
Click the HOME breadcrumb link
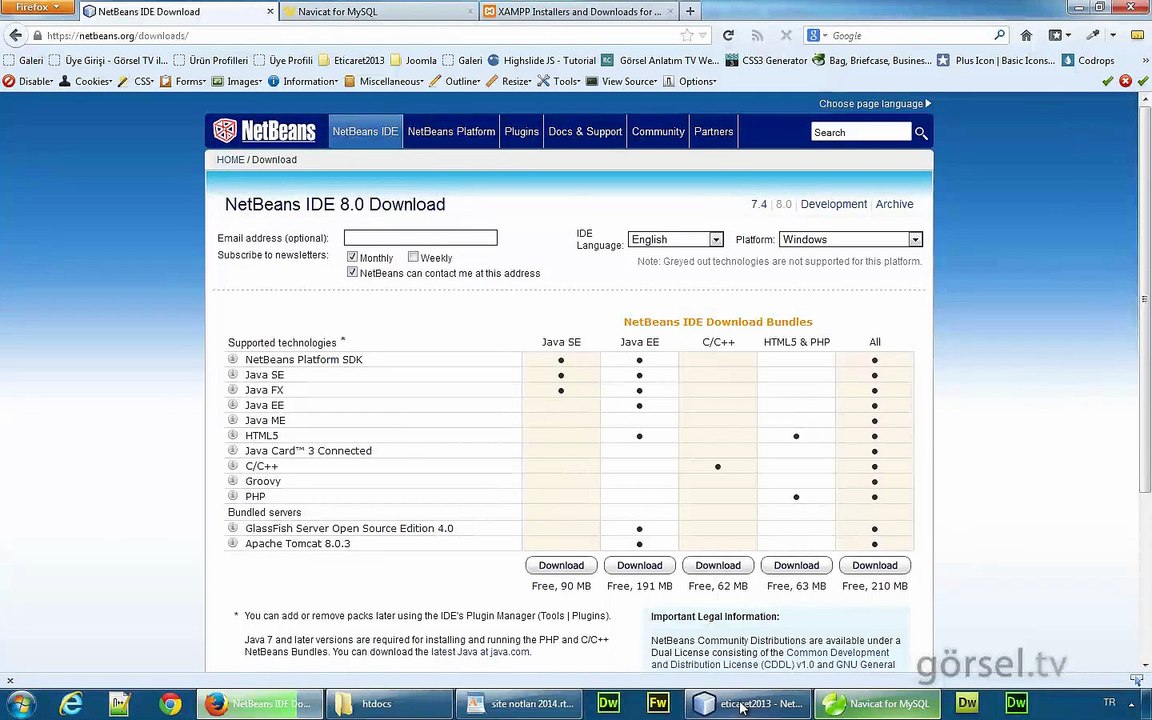coord(230,159)
